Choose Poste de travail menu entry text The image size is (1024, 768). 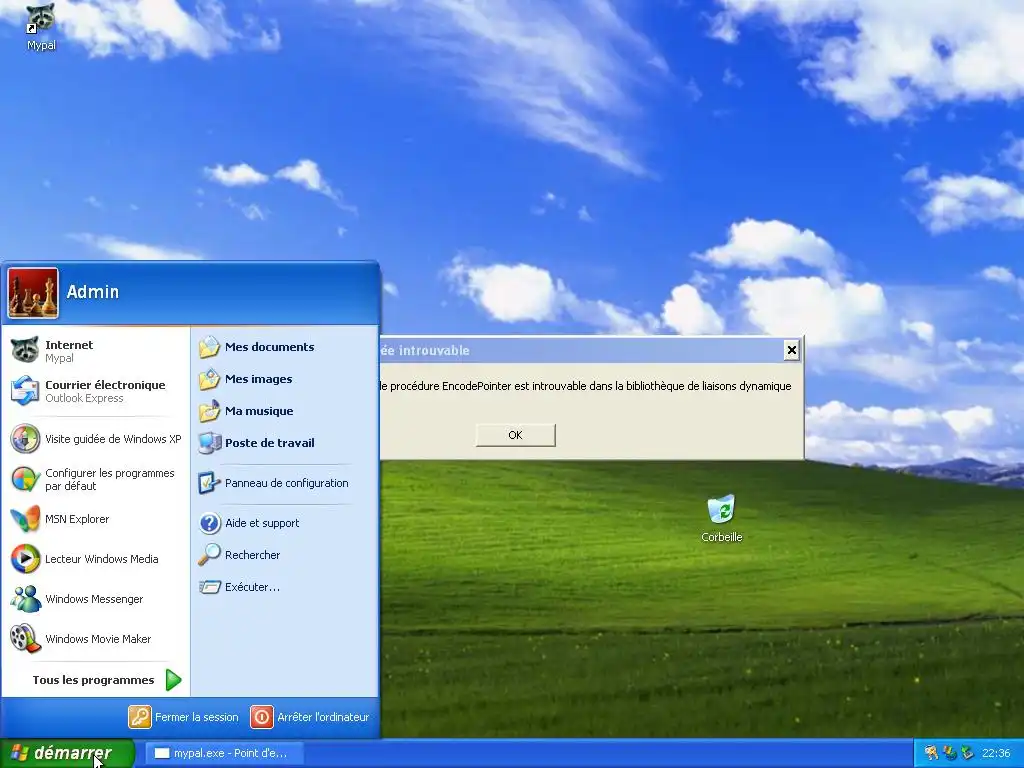[269, 443]
